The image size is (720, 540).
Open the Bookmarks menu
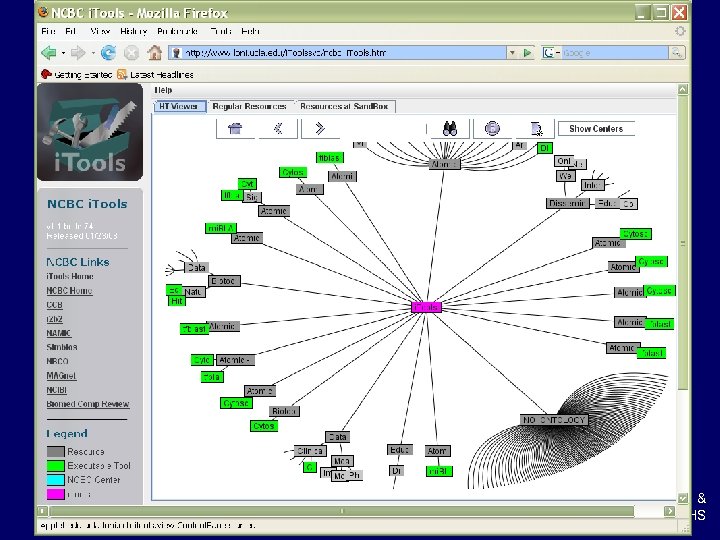[x=177, y=31]
